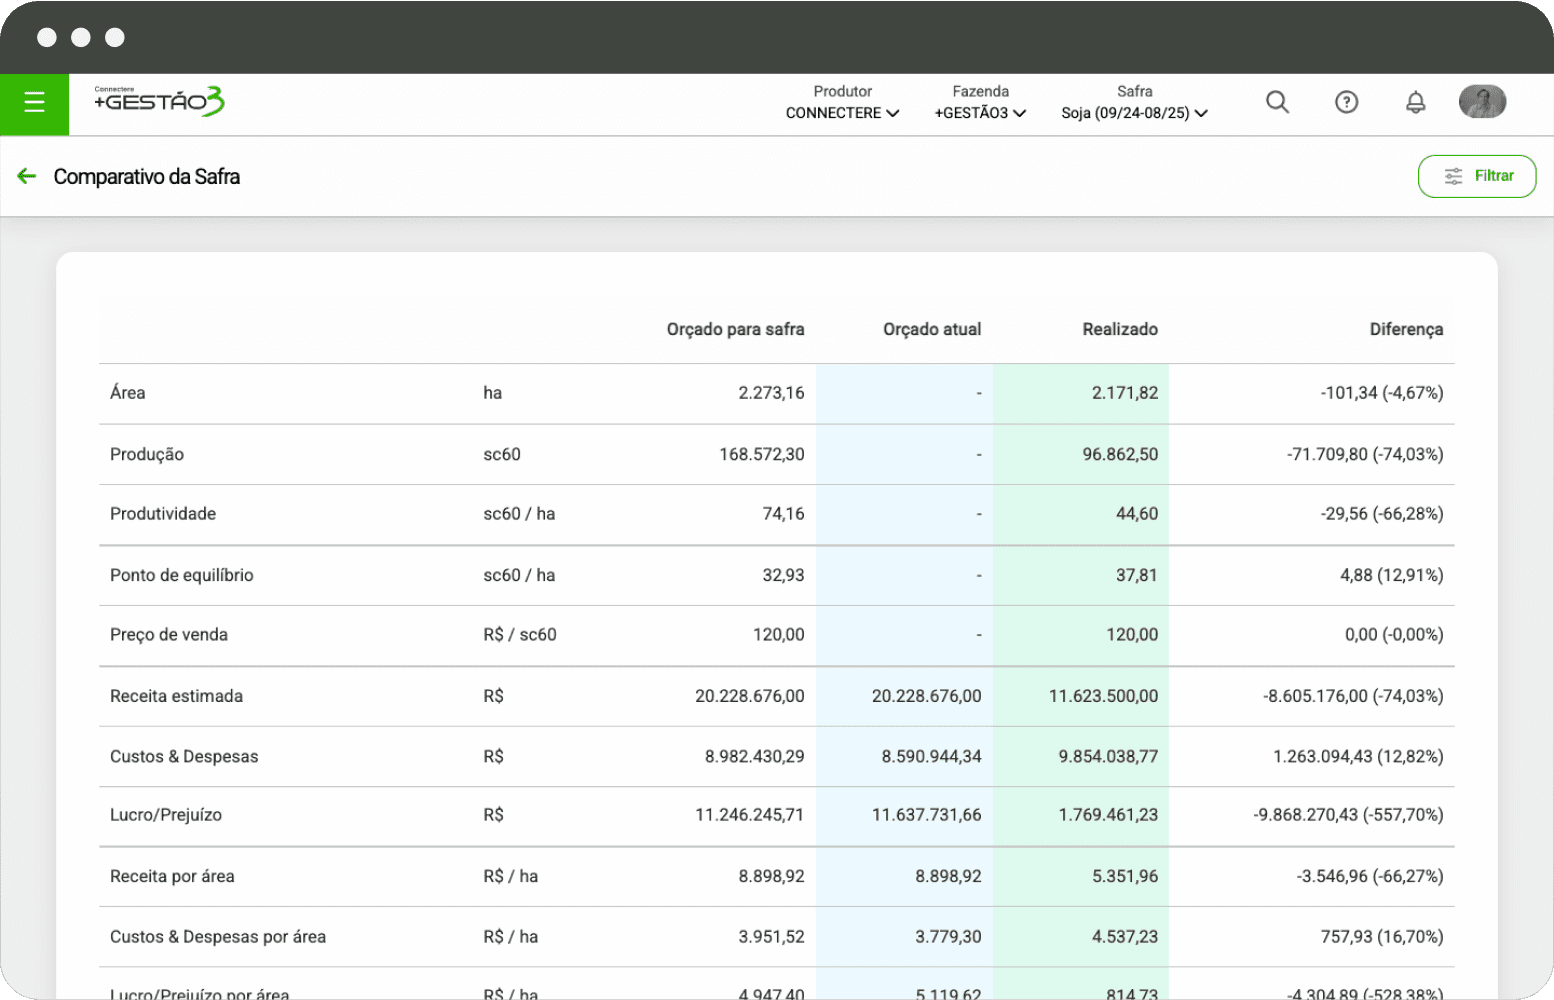Click the Diferença column header
Screen dimensions: 1554x1000
click(x=1405, y=330)
